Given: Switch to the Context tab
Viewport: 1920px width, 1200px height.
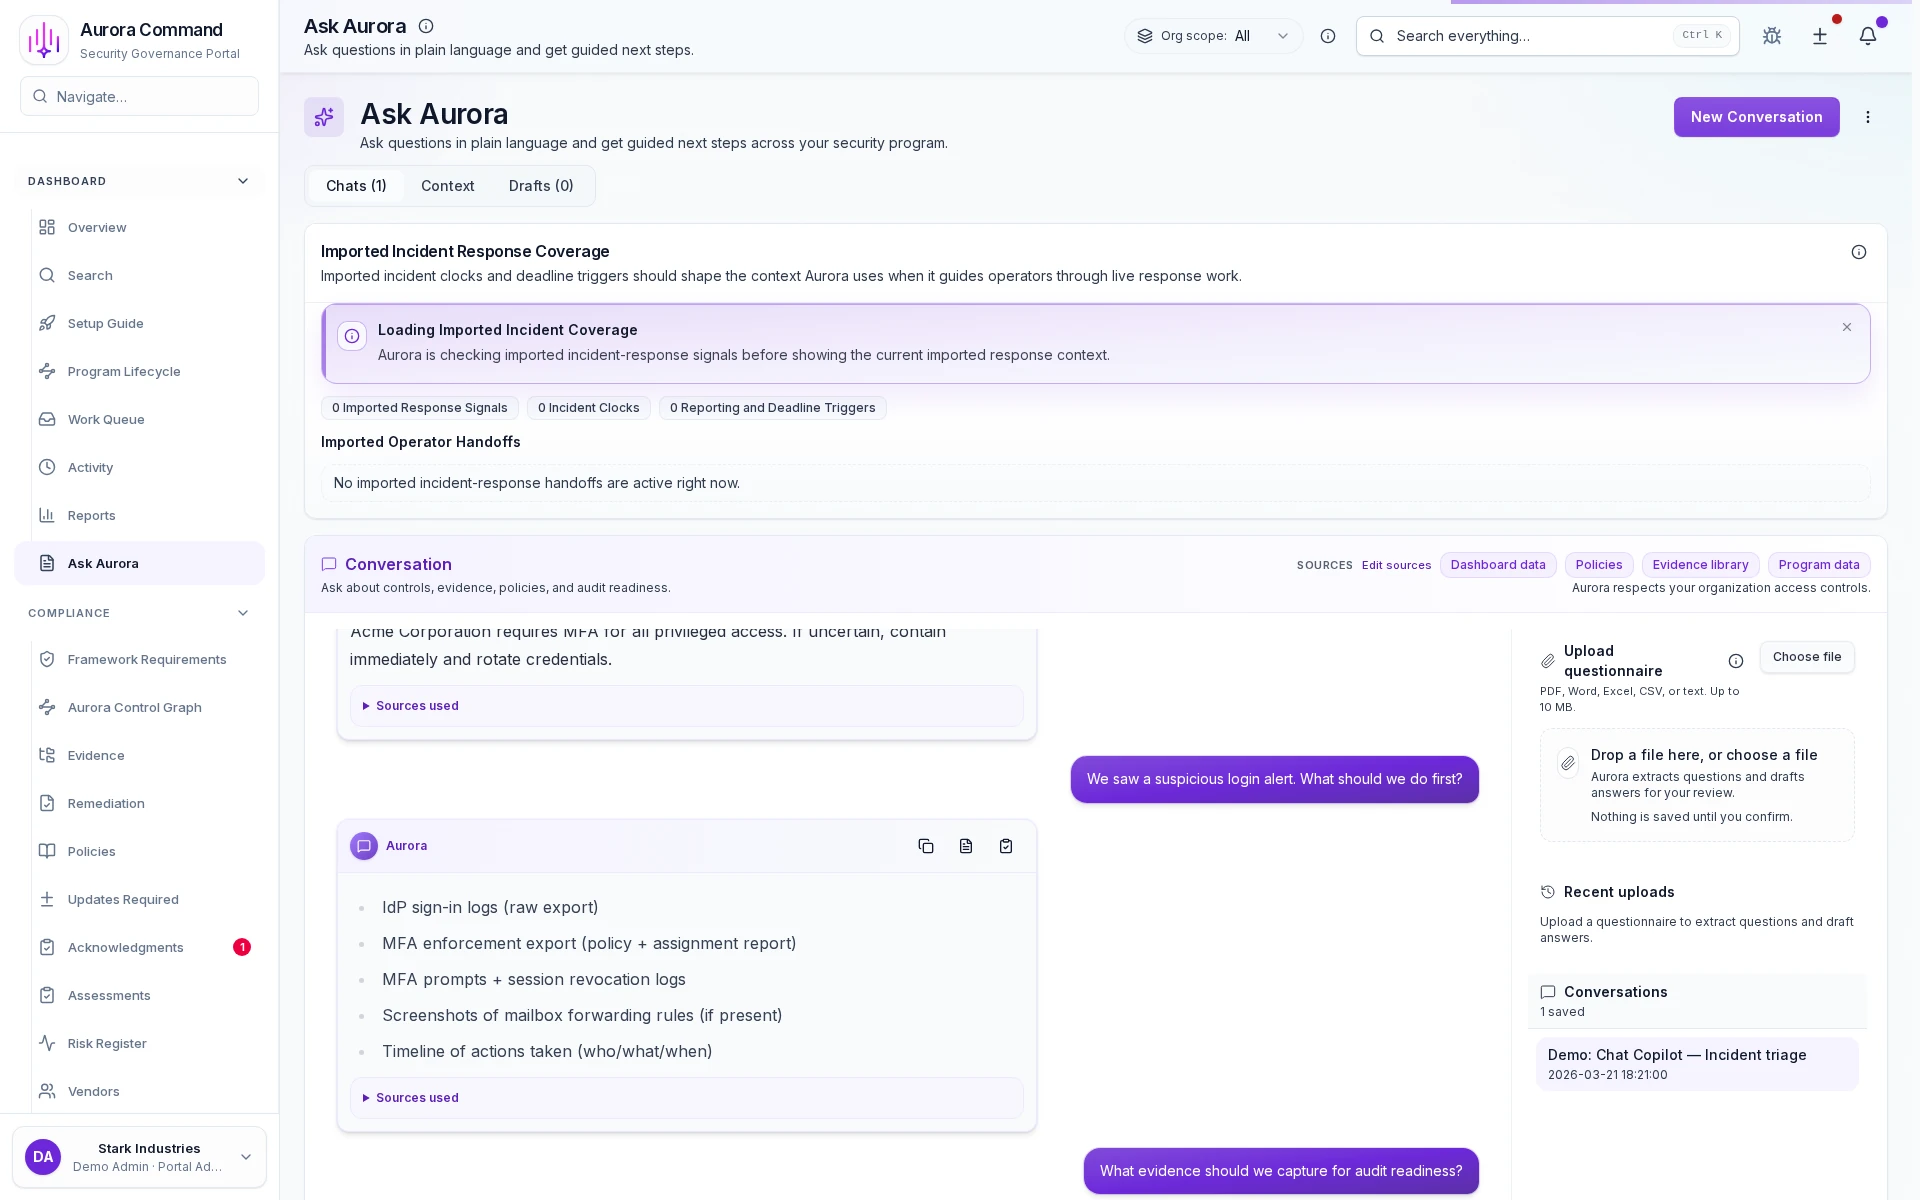Looking at the screenshot, I should (x=447, y=186).
